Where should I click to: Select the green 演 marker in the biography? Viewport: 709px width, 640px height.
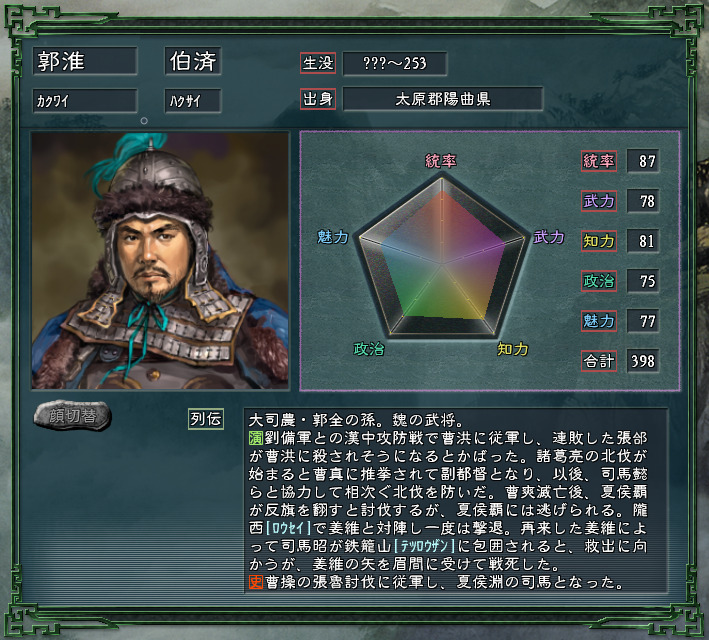255,438
